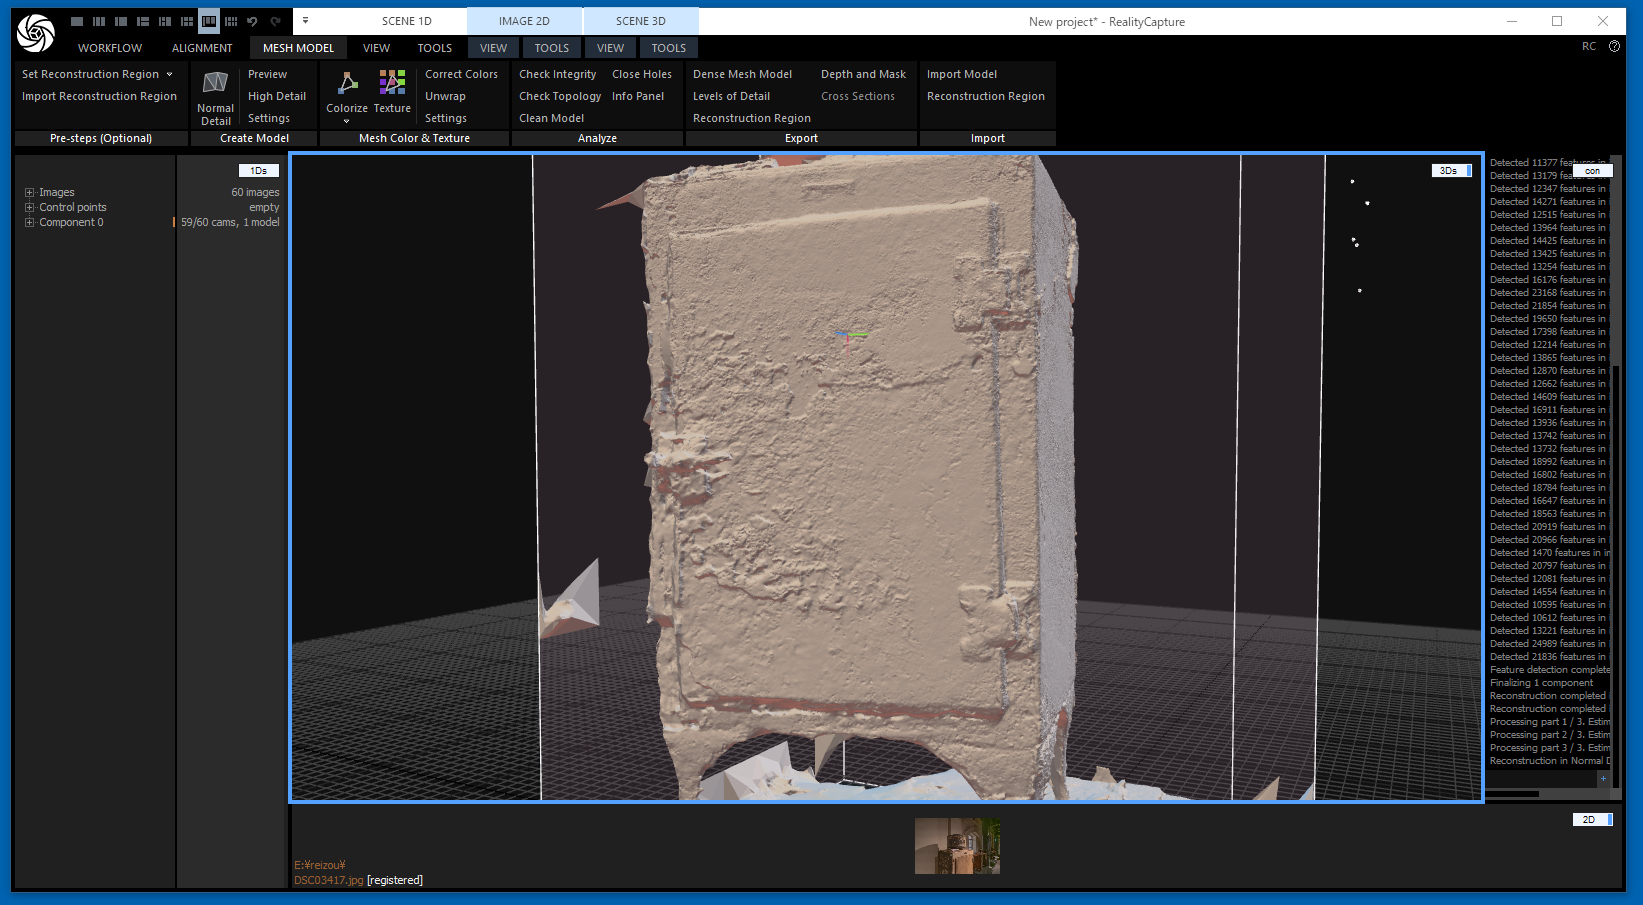Switch to the WORKFLOW ribbon tab
1643x905 pixels.
pos(110,48)
